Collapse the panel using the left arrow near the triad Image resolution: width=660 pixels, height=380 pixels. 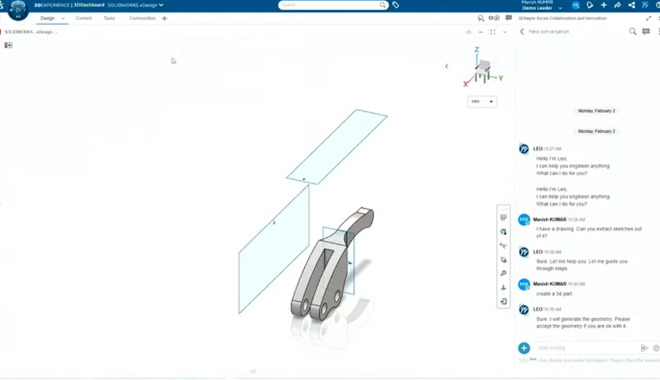point(447,66)
